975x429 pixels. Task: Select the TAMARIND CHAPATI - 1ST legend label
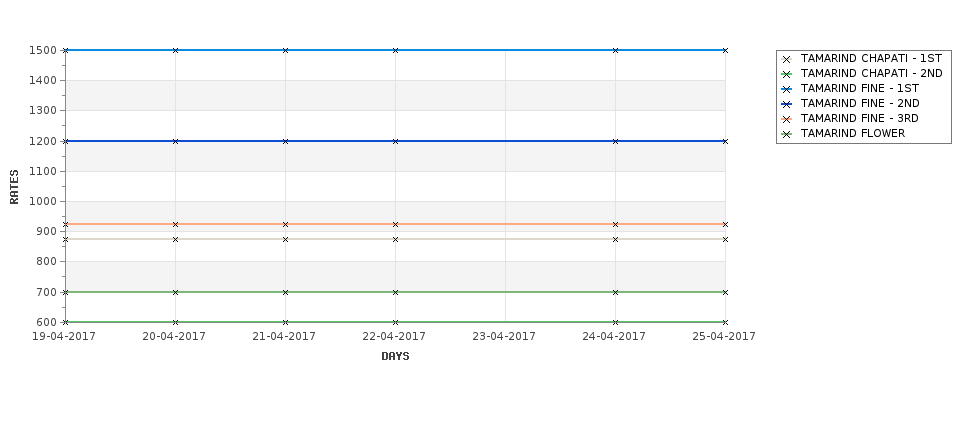coord(871,58)
